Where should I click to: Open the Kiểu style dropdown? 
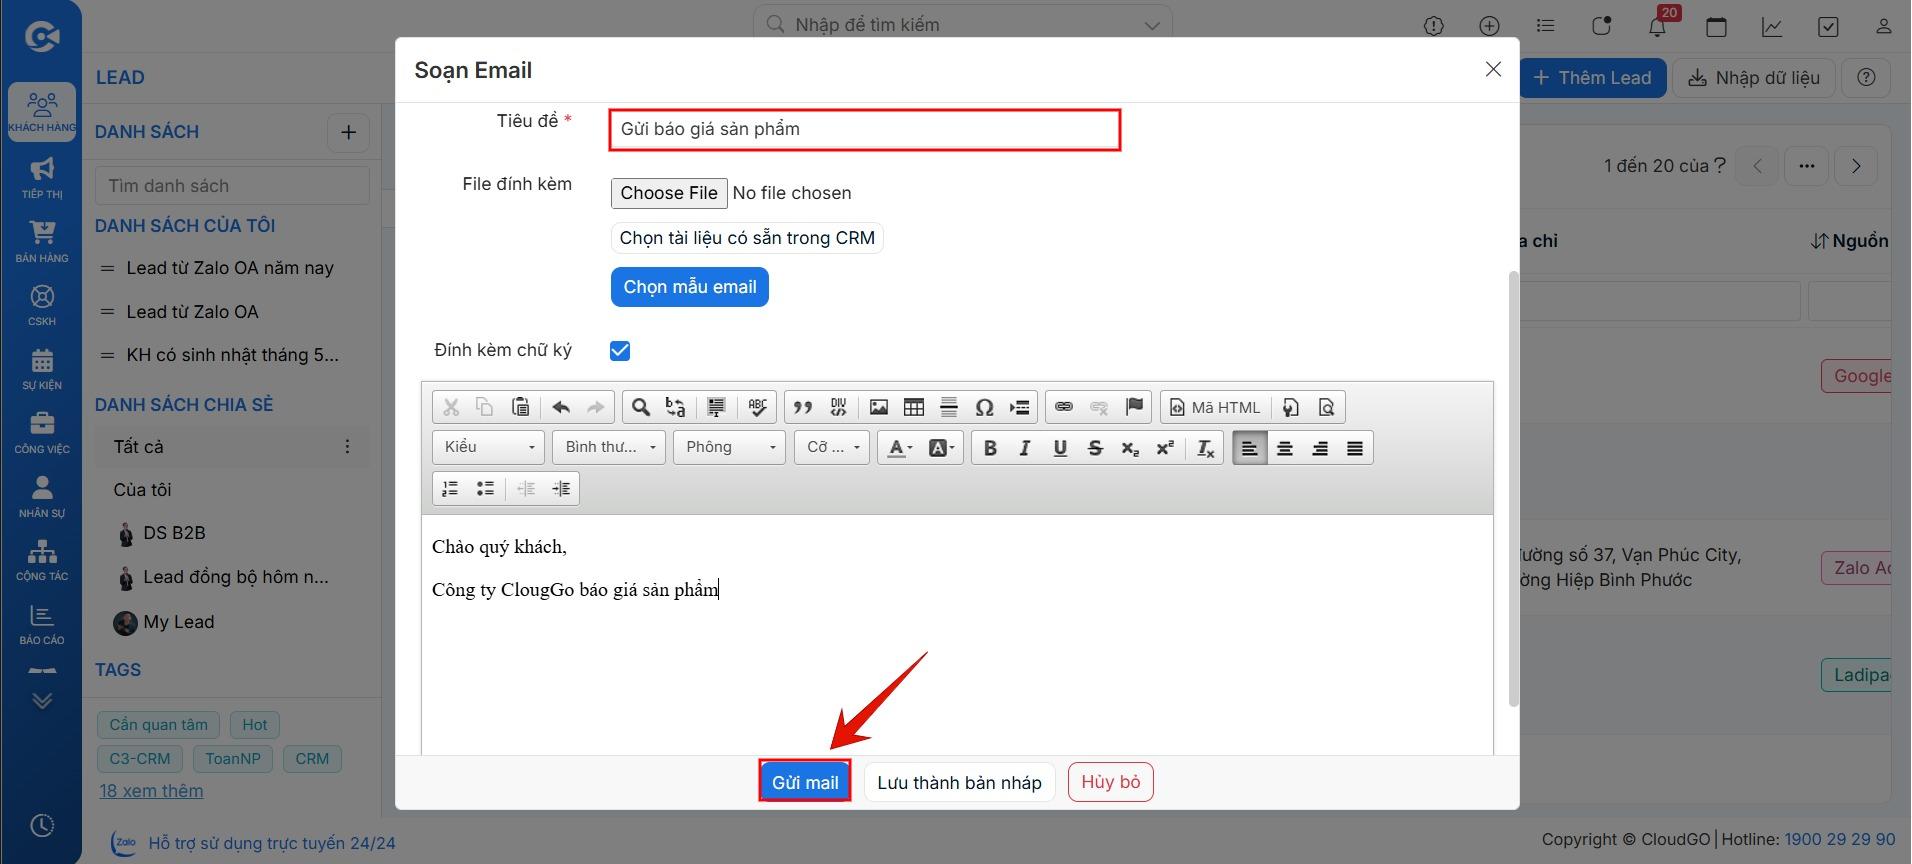tap(489, 447)
